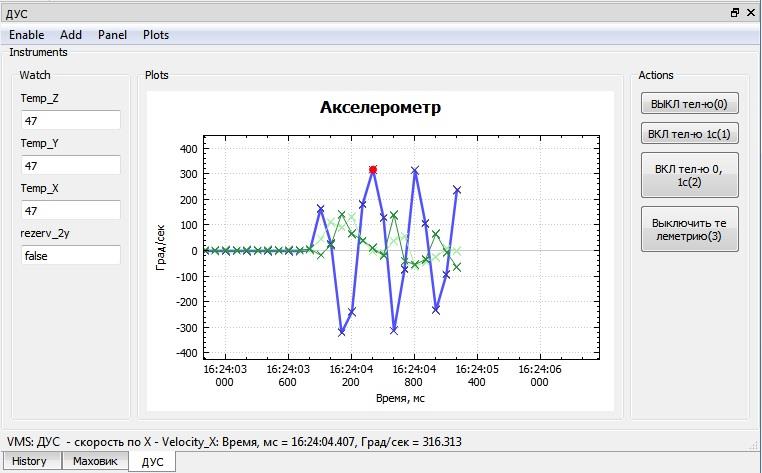This screenshot has width=762, height=473.
Task: Open the Enable menu
Action: tap(27, 35)
